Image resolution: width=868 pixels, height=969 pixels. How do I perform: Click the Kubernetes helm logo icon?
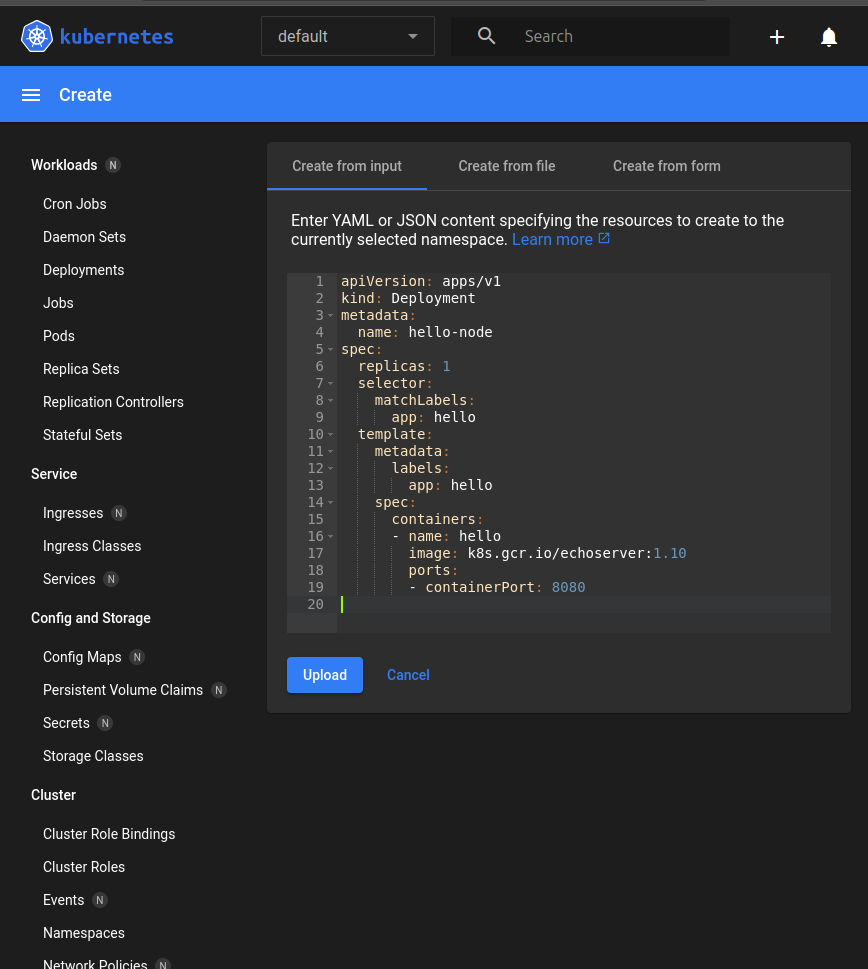pos(36,36)
